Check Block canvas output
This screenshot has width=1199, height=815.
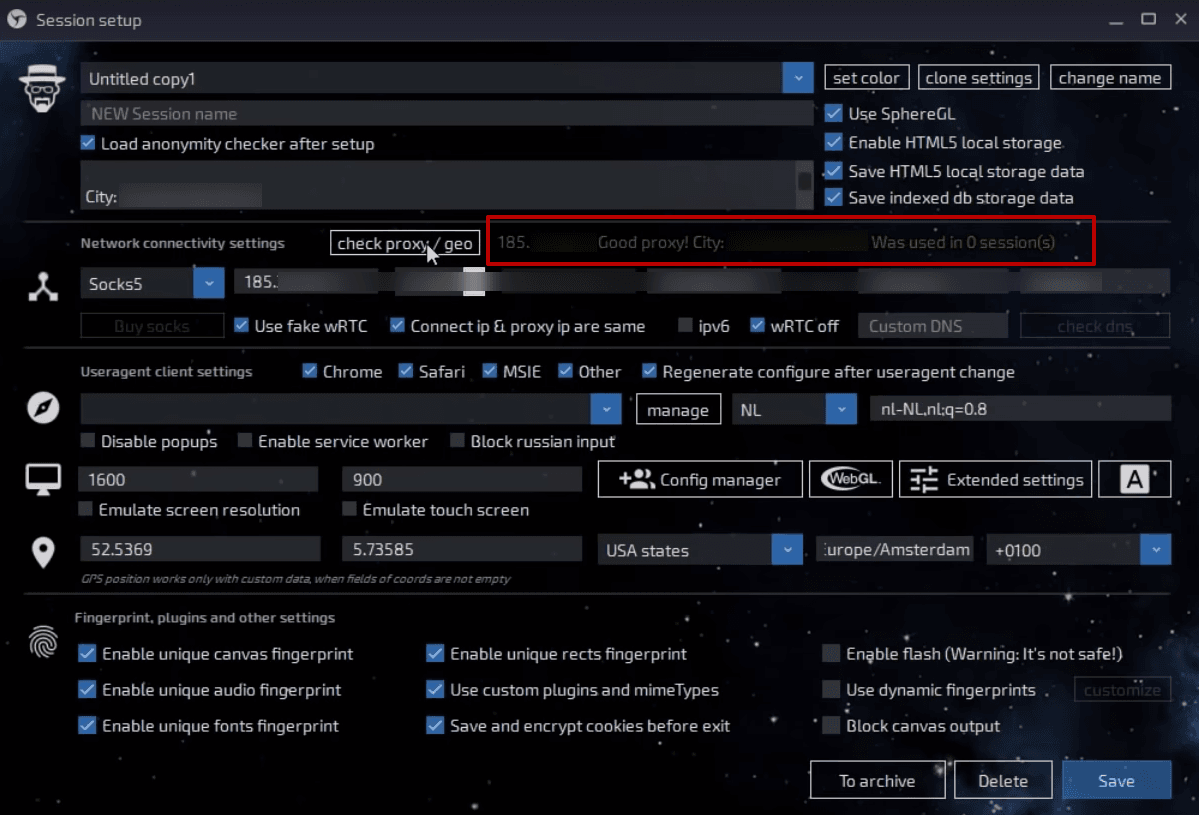(831, 725)
